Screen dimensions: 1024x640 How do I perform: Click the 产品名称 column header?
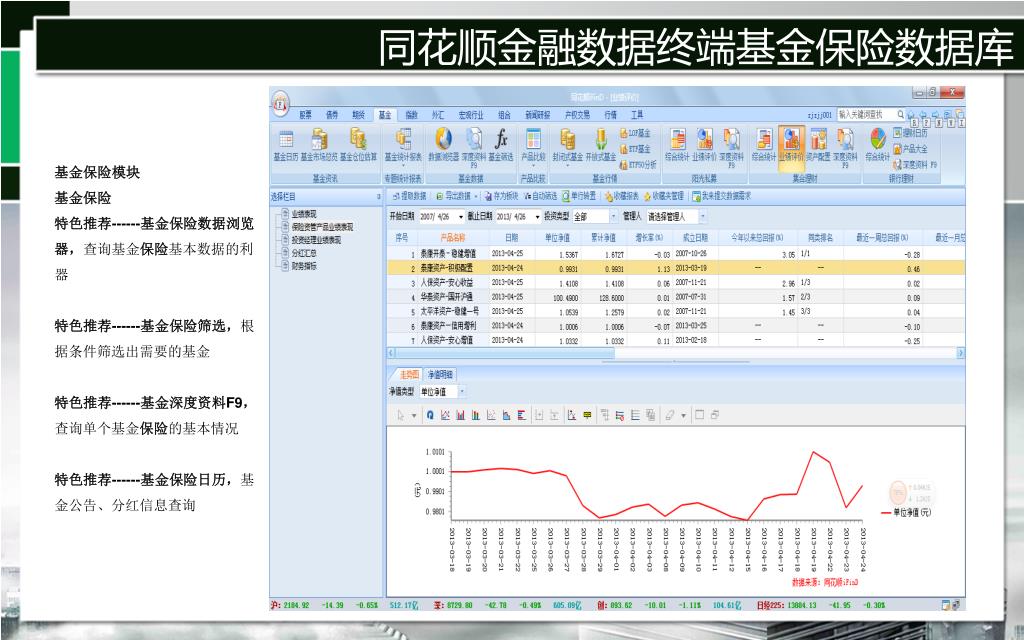pyautogui.click(x=453, y=238)
